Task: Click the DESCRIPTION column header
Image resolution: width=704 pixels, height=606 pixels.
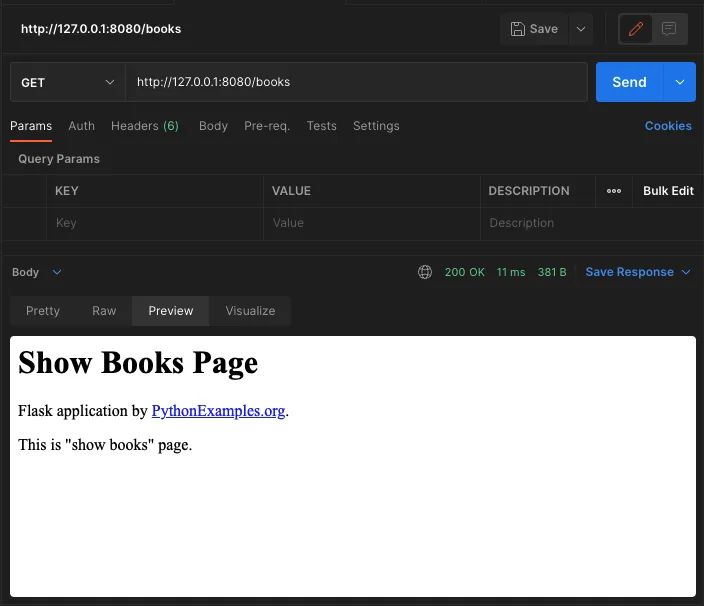Action: click(x=529, y=191)
